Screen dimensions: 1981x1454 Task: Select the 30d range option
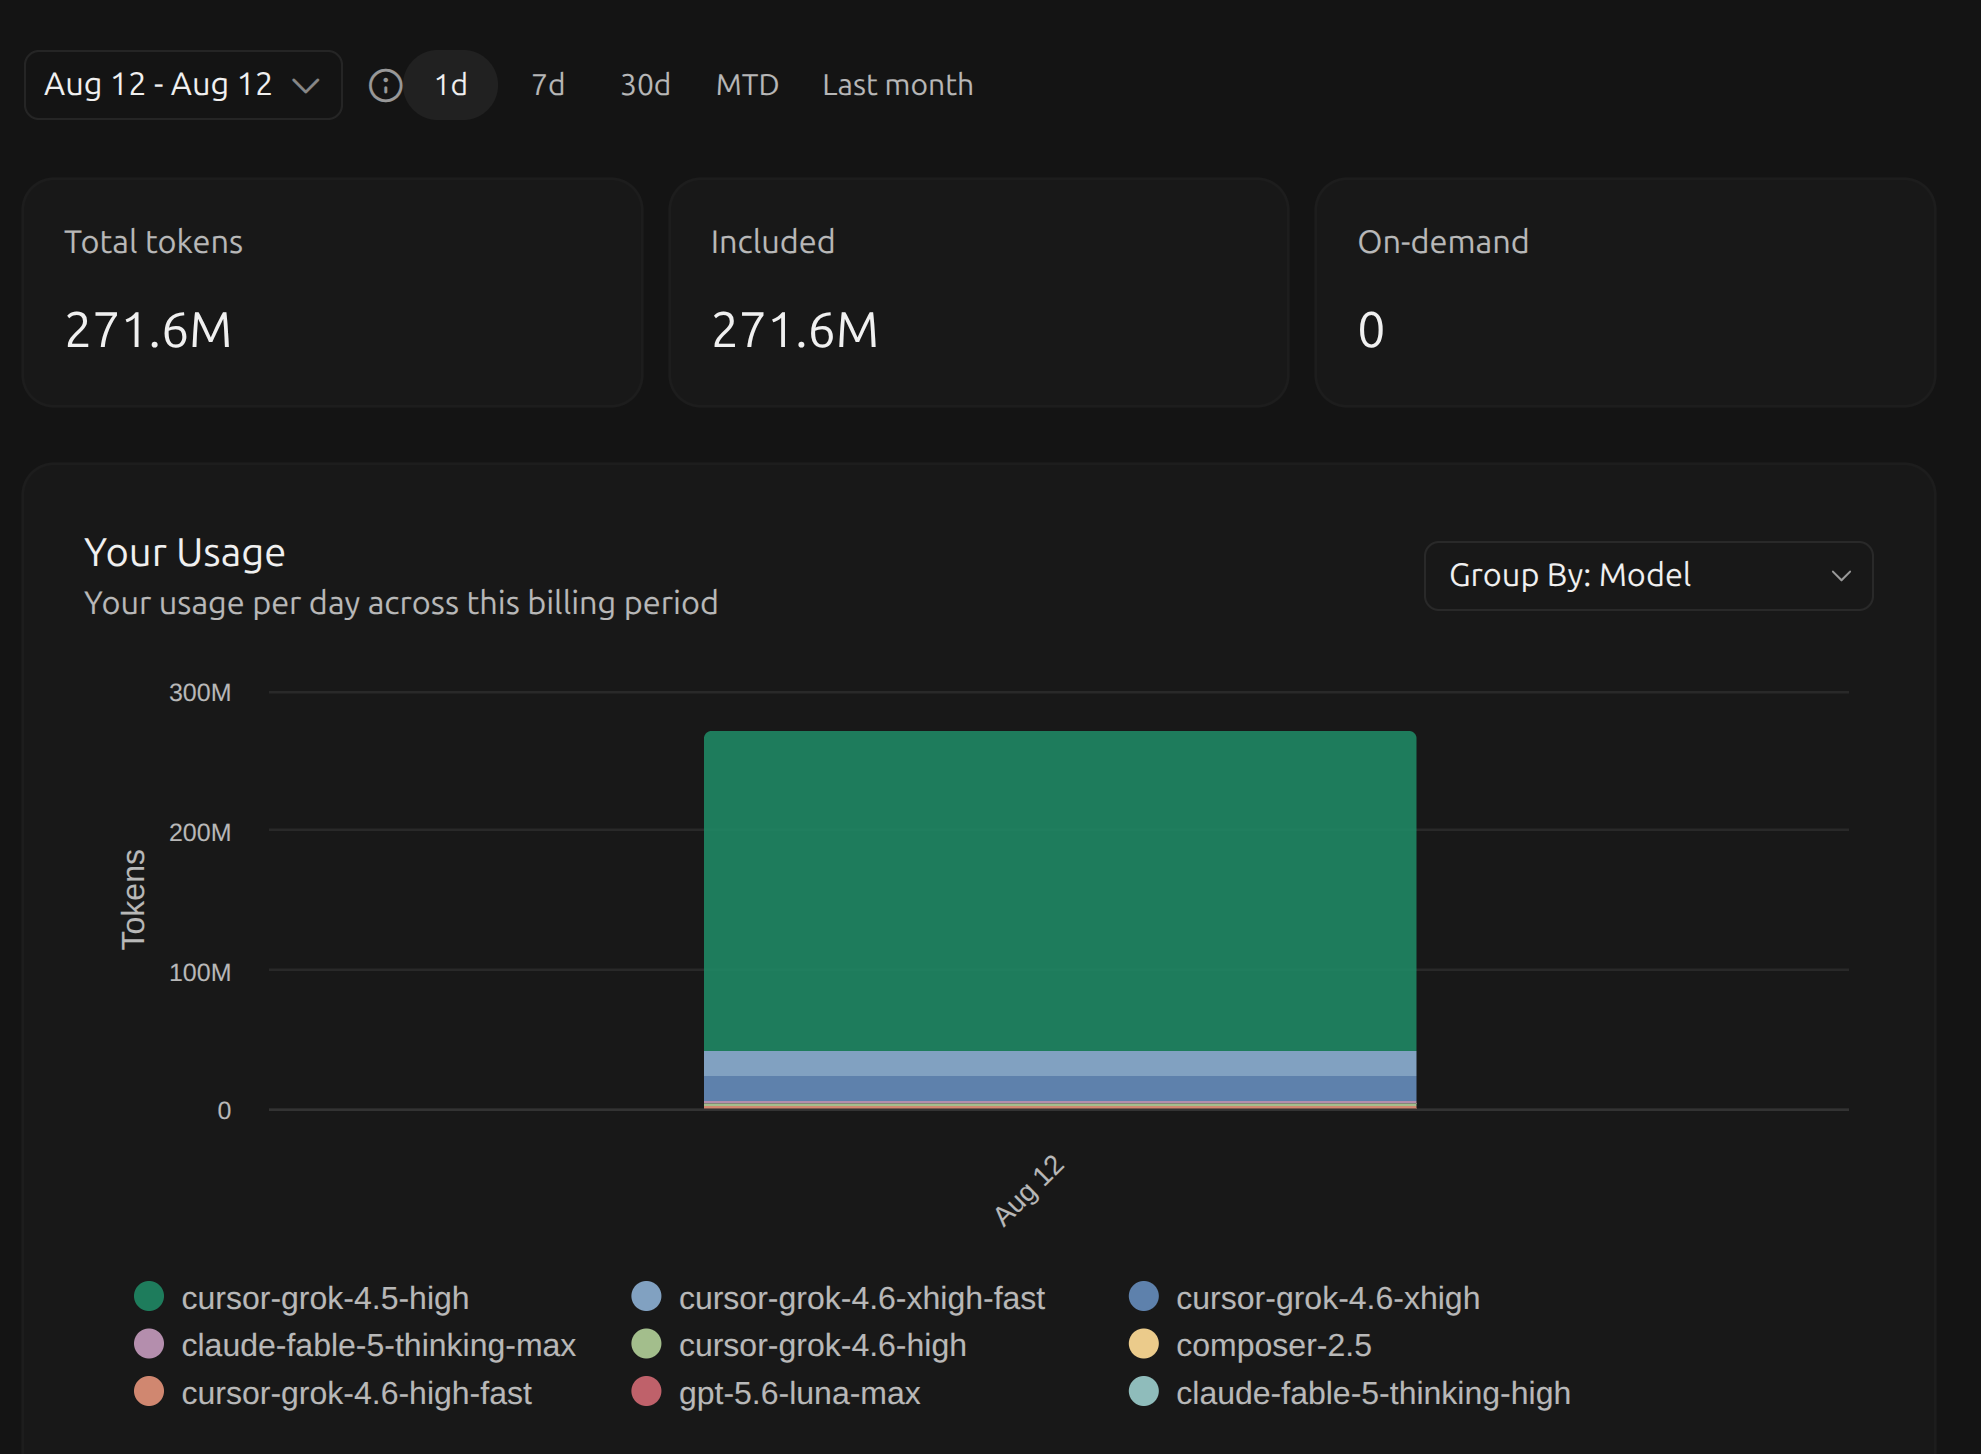(645, 85)
